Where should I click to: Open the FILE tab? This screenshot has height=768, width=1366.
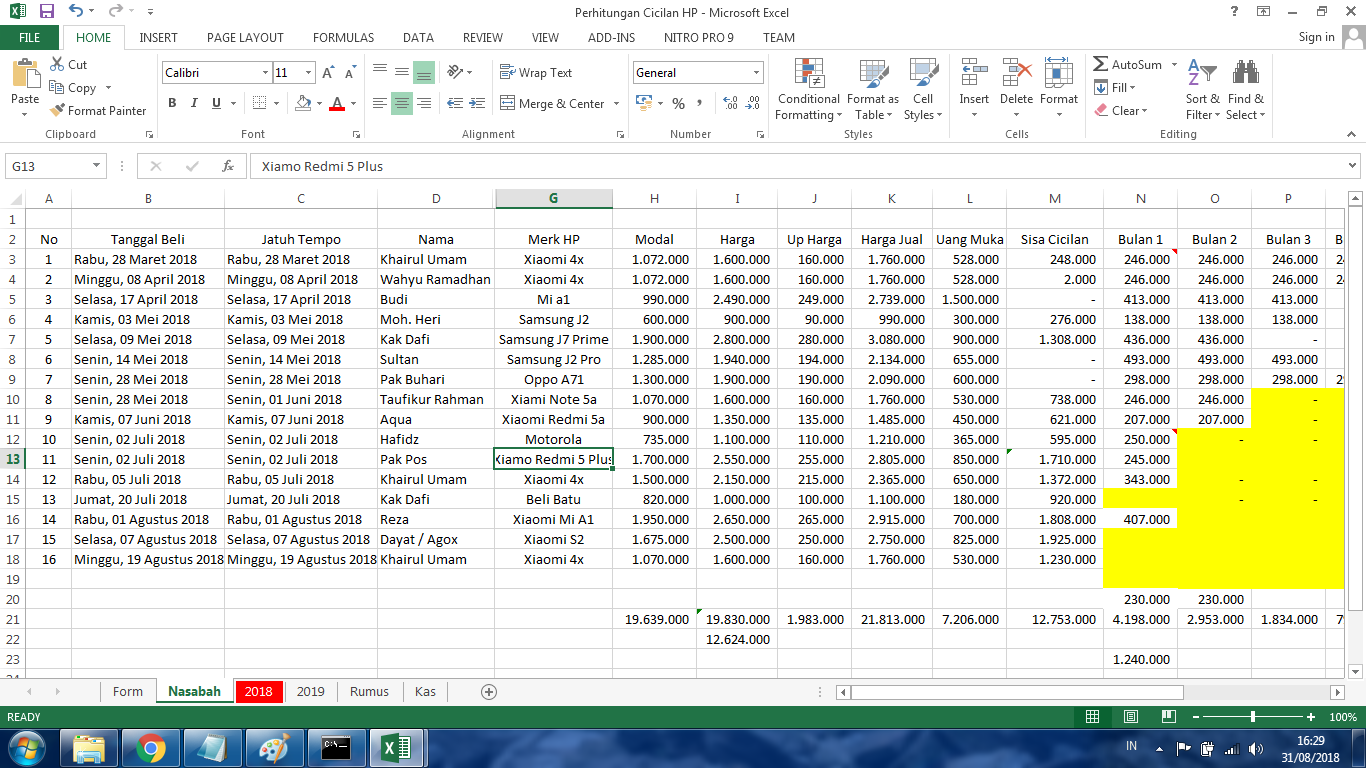point(30,37)
